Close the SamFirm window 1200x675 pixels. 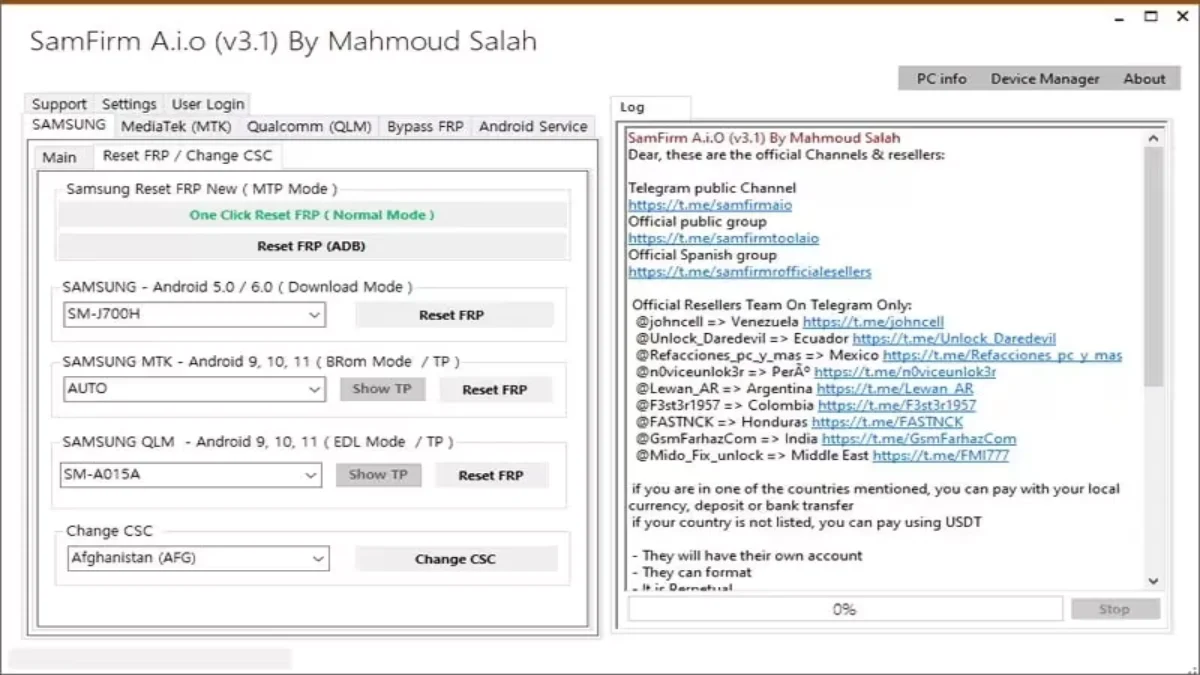coord(1183,17)
